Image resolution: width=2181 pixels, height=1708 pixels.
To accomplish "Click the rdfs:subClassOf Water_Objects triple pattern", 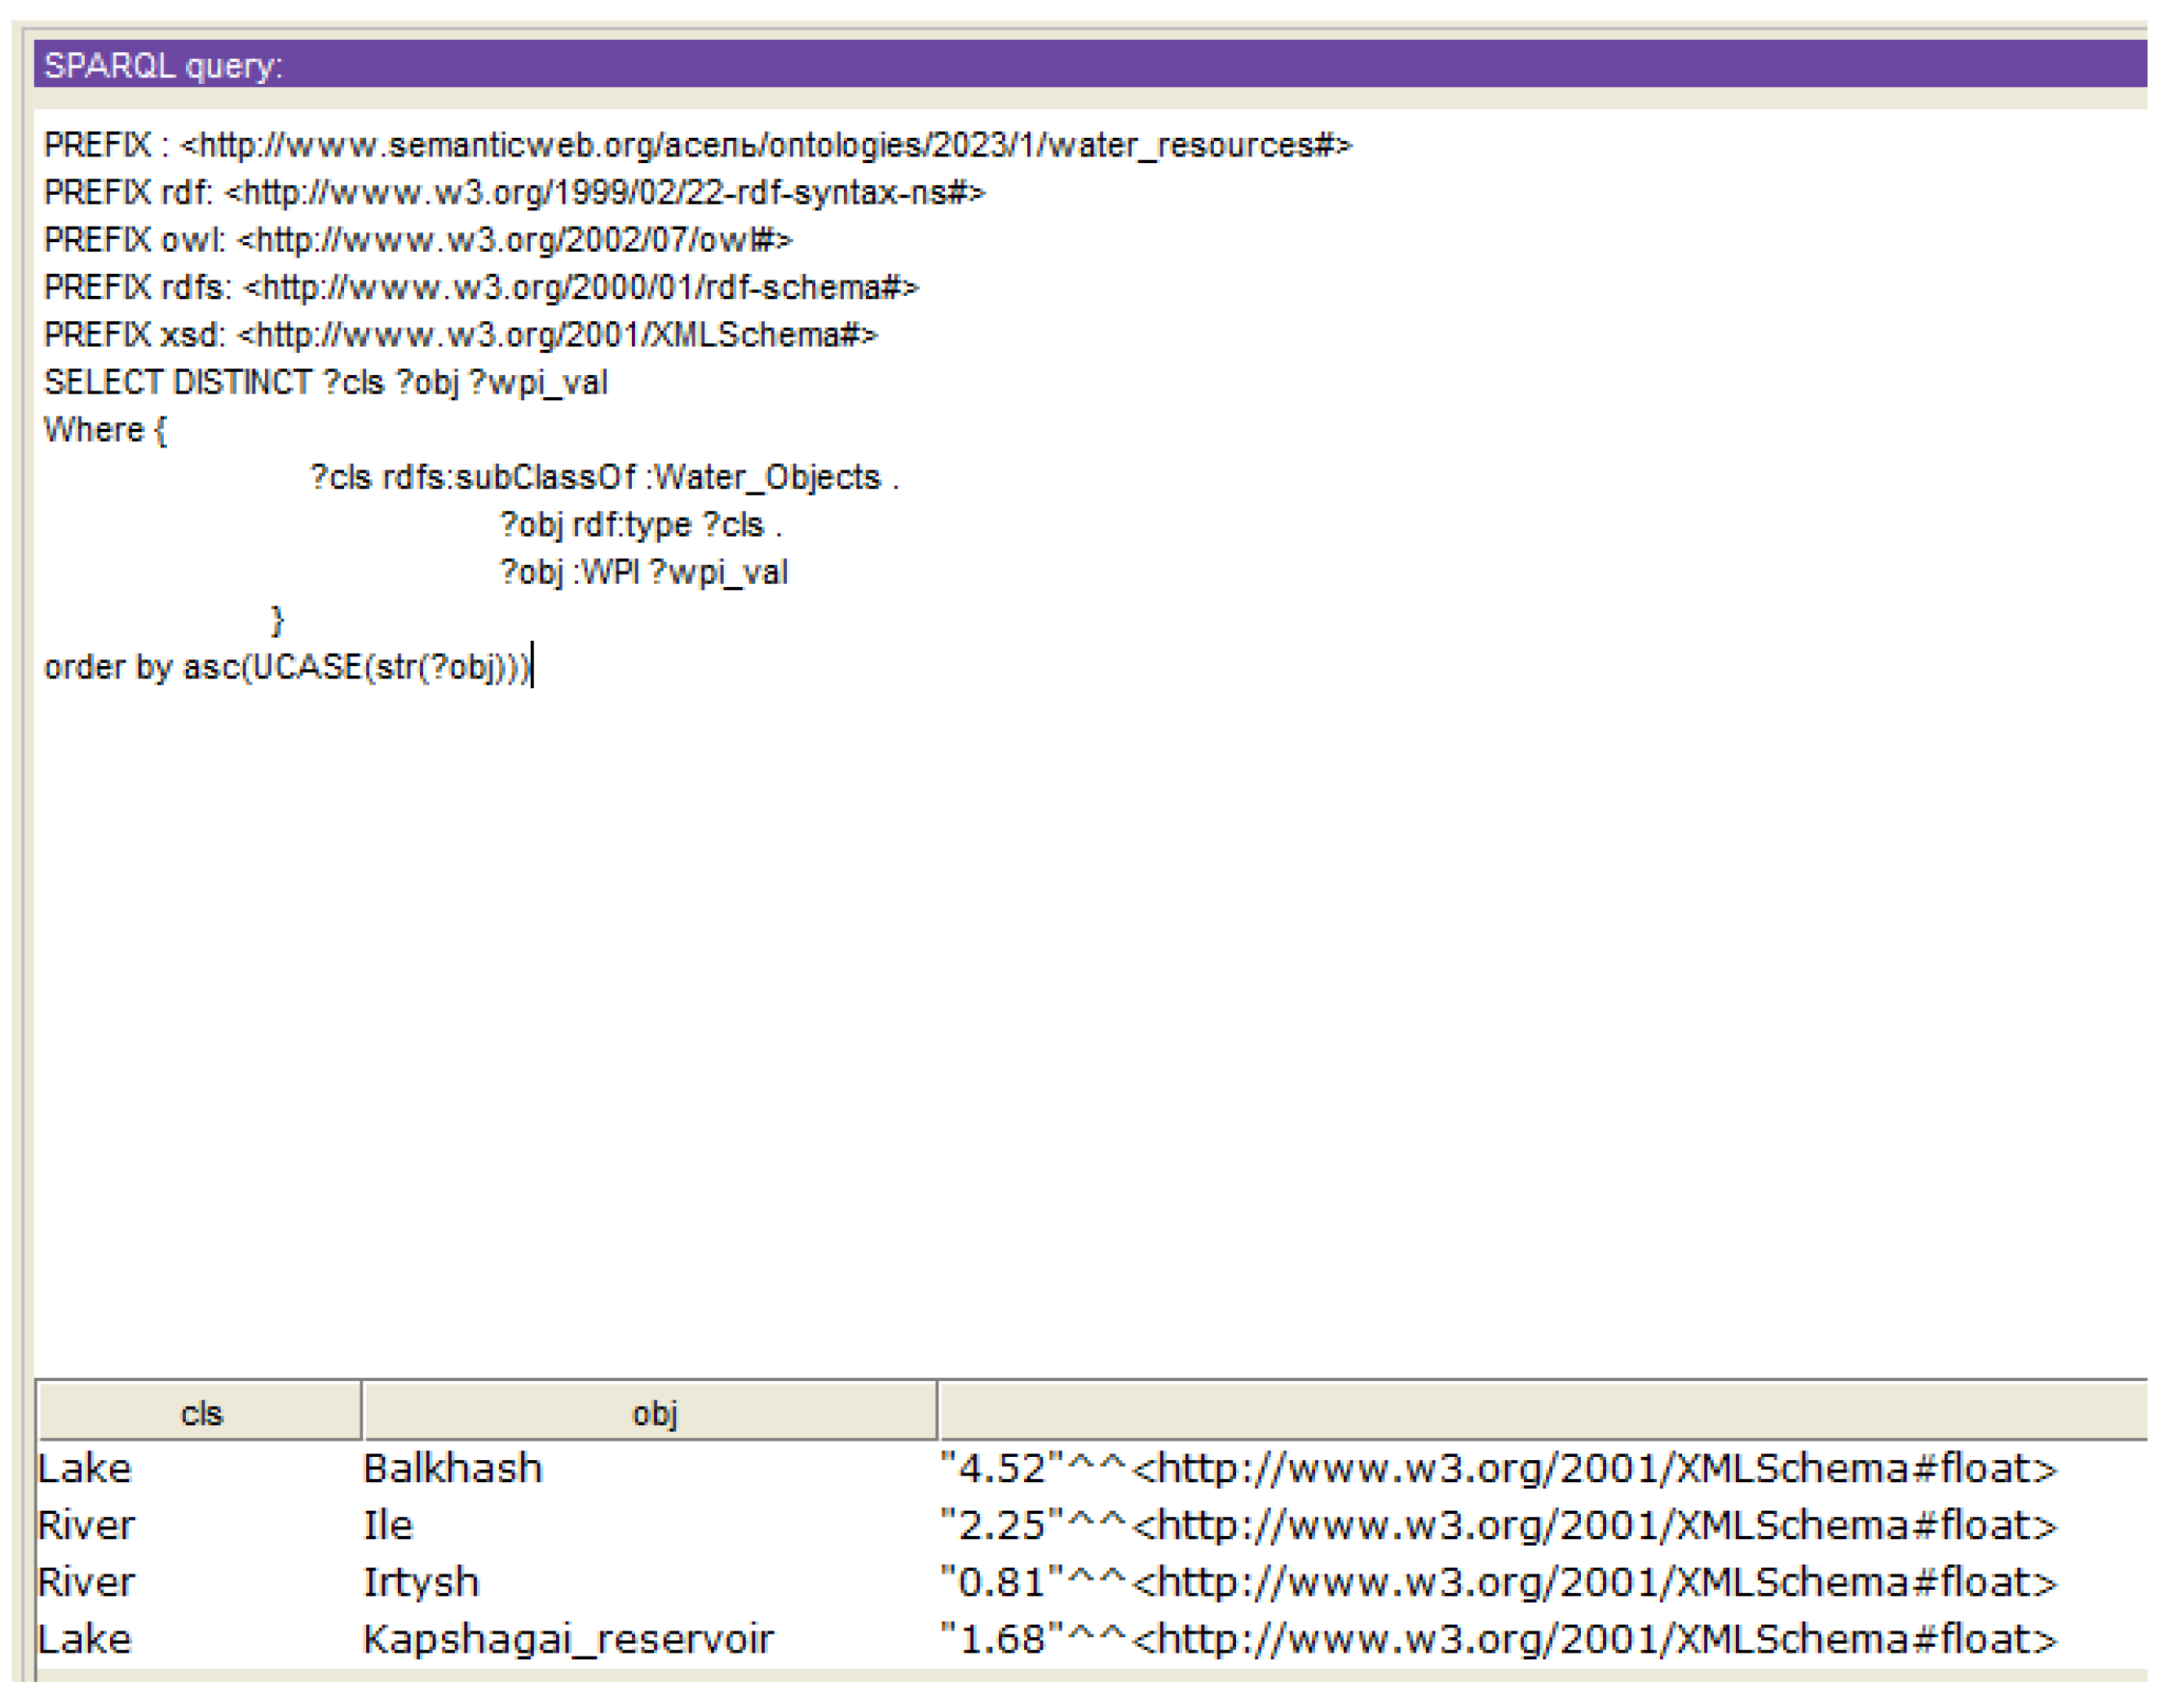I will pos(604,478).
